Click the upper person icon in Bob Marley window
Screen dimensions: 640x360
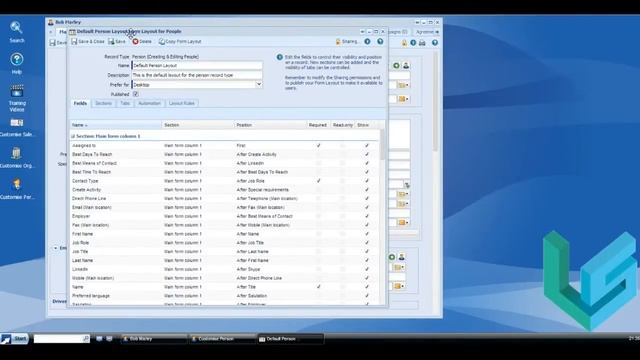tap(406, 65)
